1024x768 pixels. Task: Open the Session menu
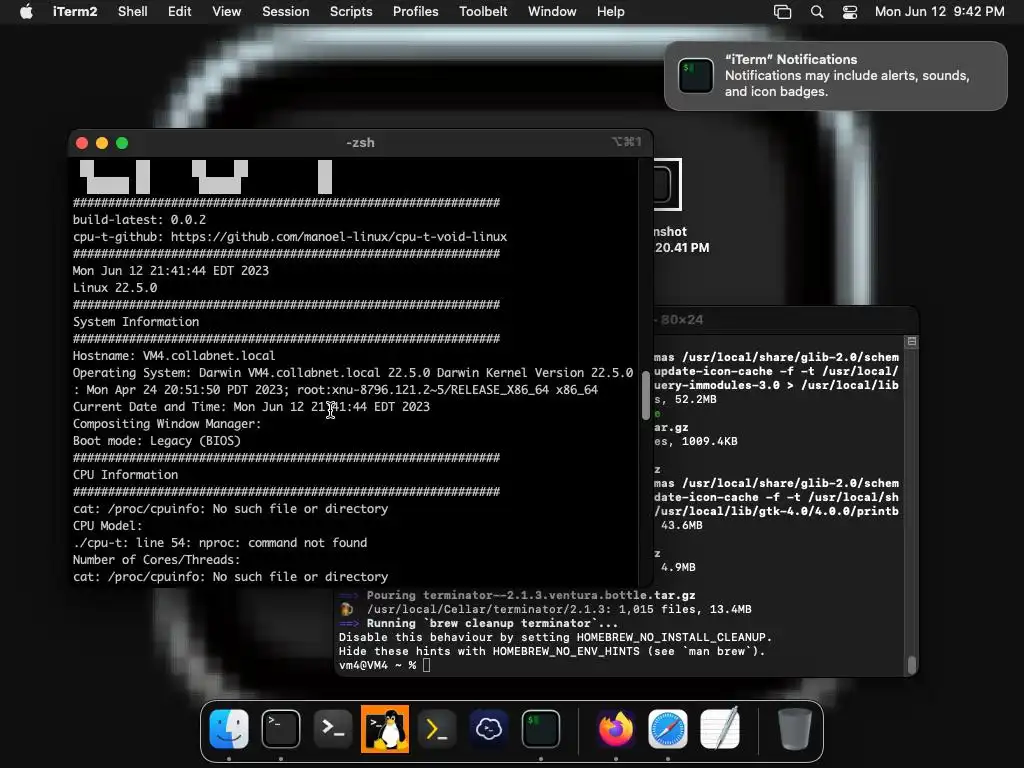tap(286, 12)
